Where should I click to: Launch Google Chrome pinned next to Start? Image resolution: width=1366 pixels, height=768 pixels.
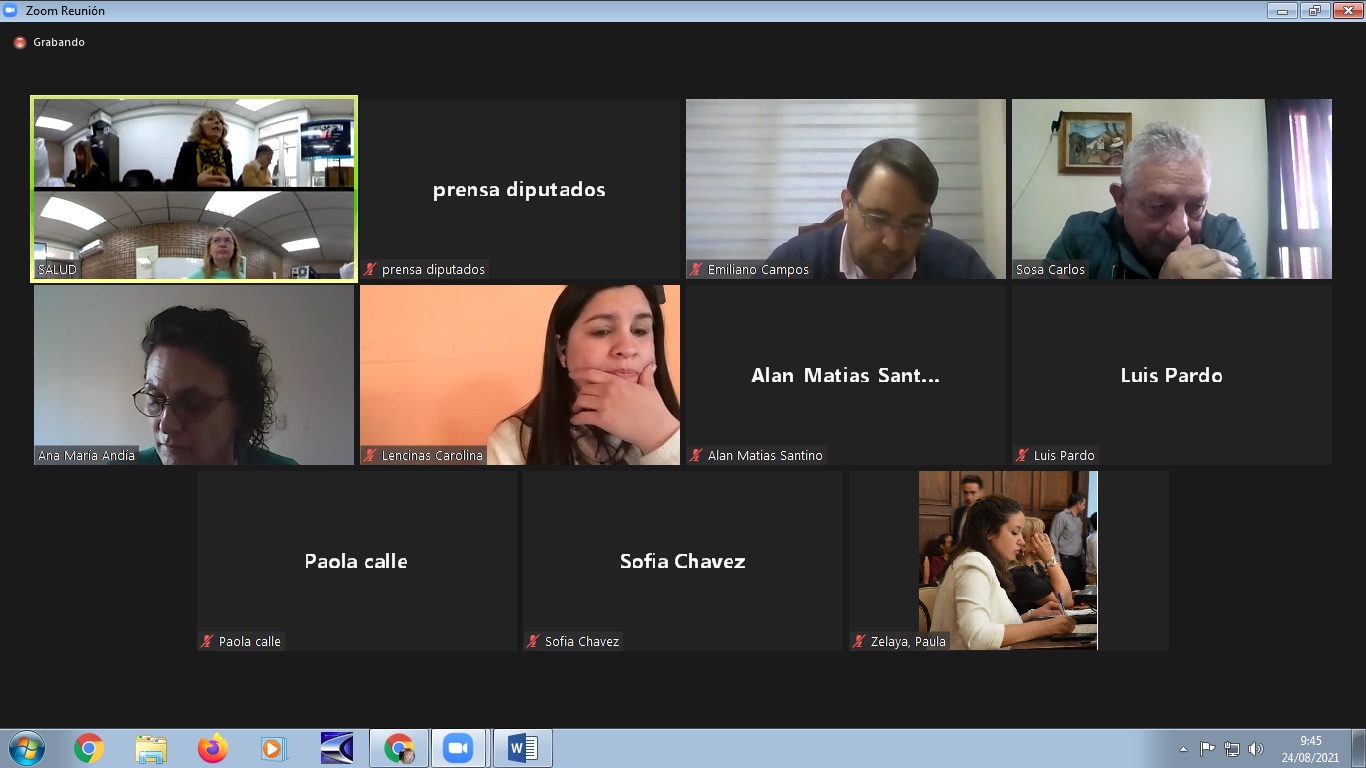click(89, 748)
